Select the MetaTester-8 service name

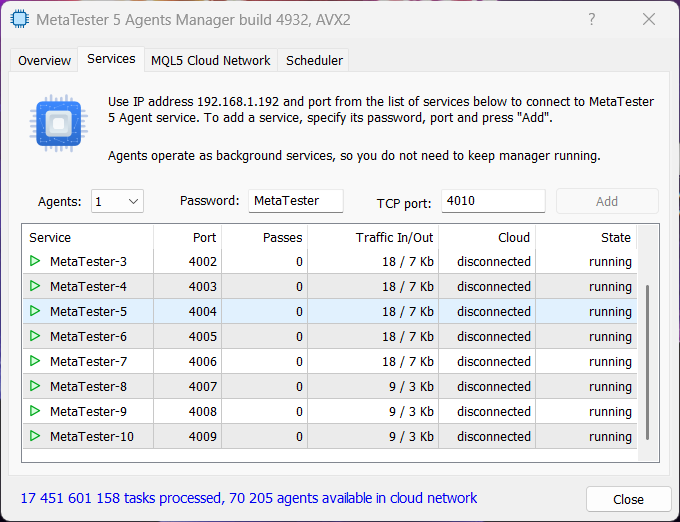[88, 386]
